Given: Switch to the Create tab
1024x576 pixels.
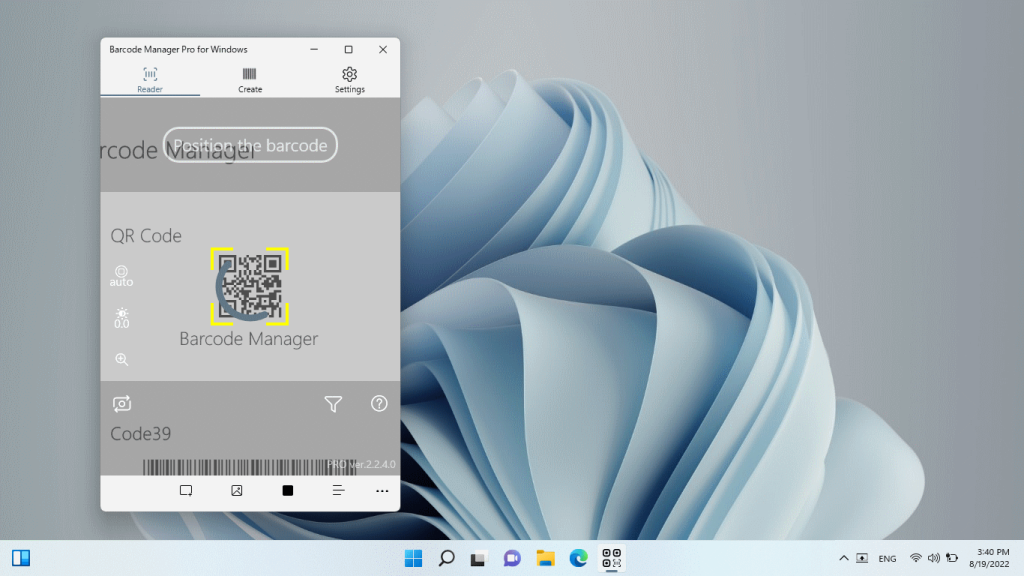Looking at the screenshot, I should pos(249,80).
